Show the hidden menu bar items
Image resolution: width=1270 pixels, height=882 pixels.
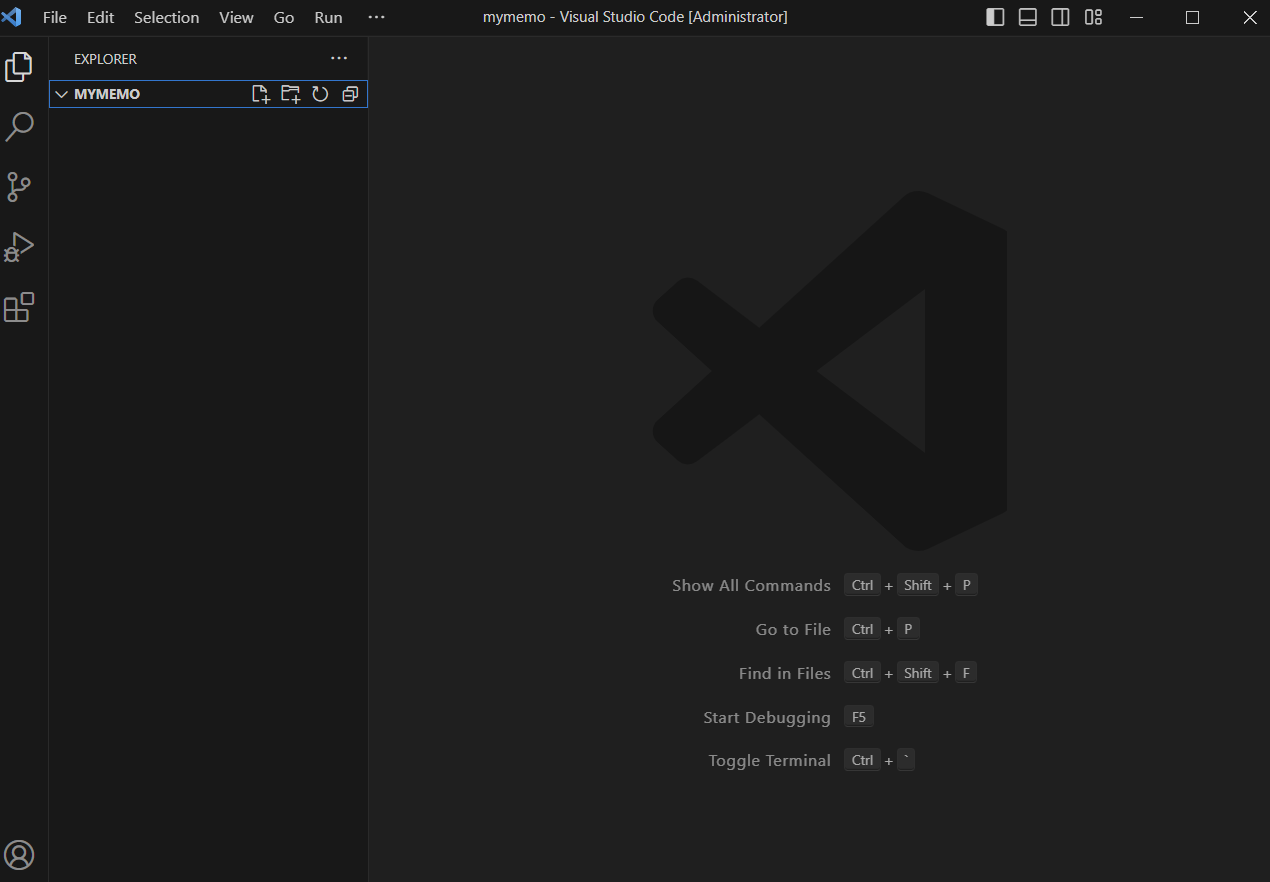pos(376,17)
